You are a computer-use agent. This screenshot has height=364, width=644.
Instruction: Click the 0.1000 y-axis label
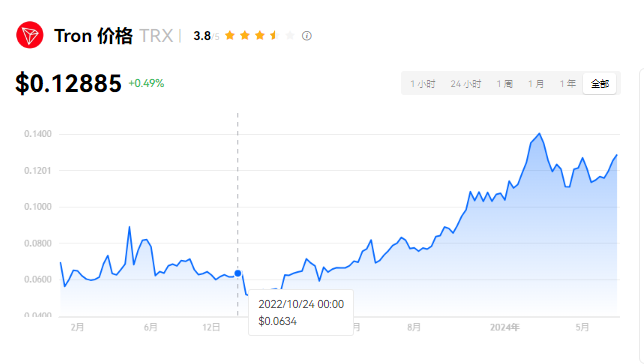click(x=38, y=207)
